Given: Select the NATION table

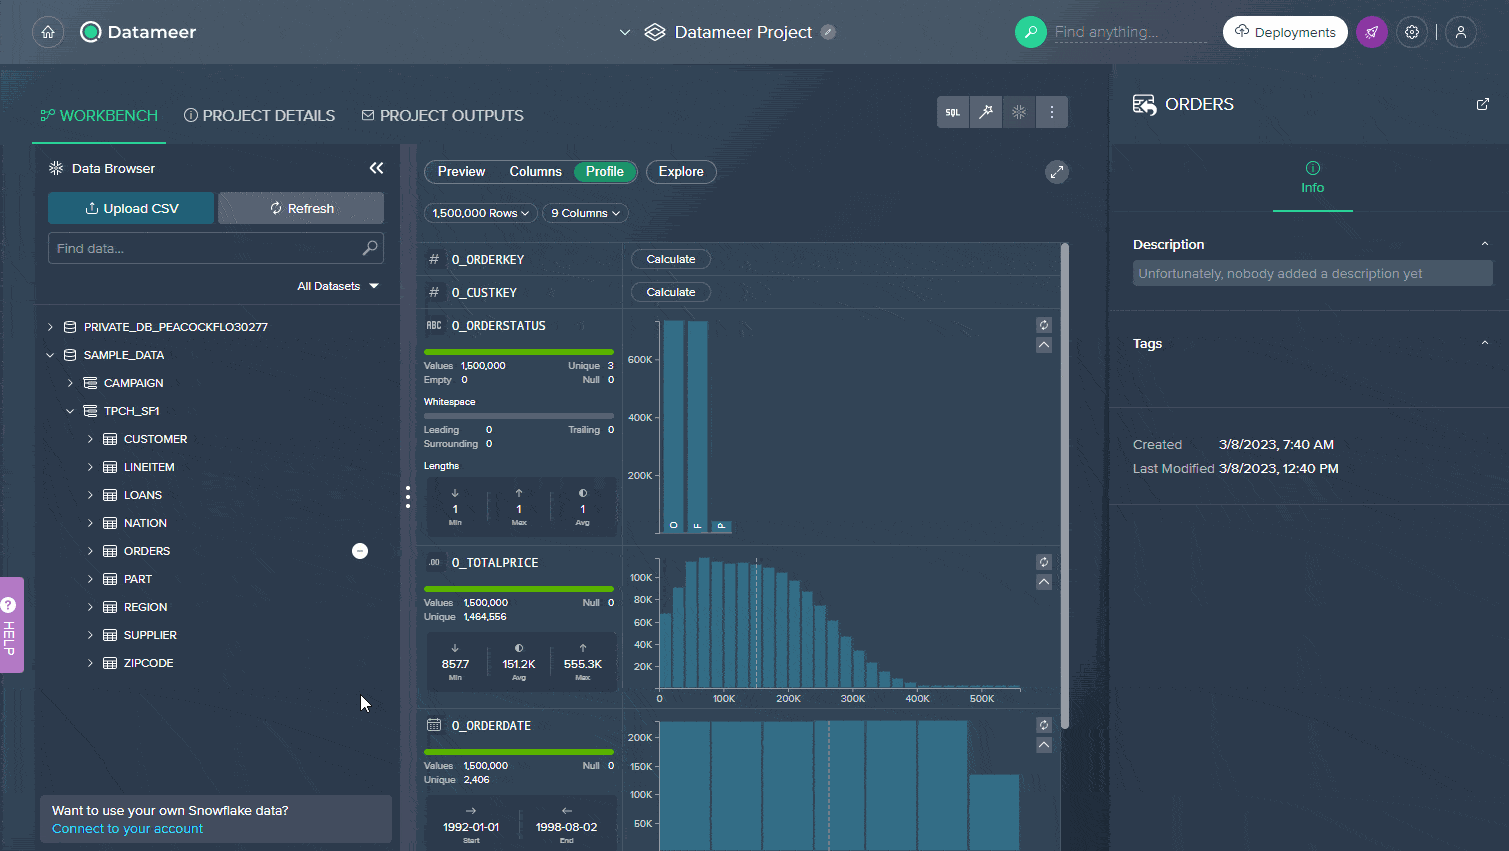Looking at the screenshot, I should tap(145, 523).
